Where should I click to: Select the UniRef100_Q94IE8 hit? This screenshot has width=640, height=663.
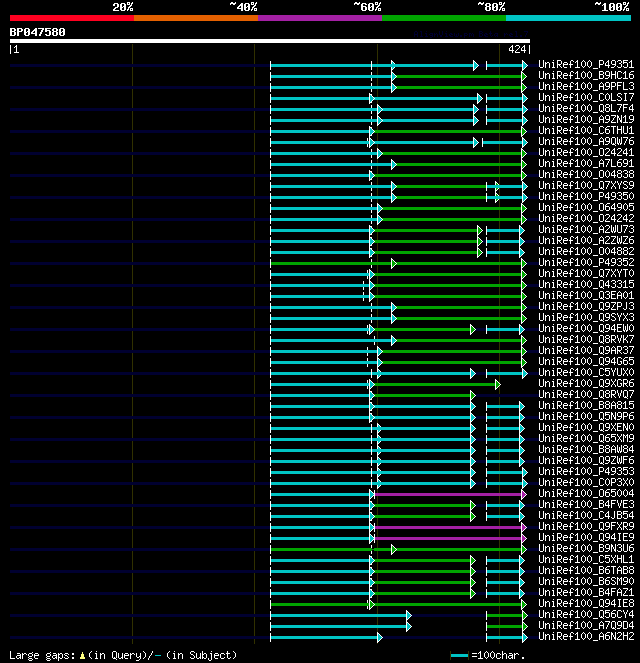pyautogui.click(x=586, y=603)
